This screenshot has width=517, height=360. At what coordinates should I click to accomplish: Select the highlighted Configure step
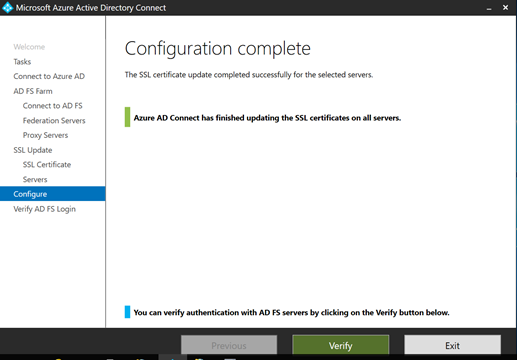point(53,194)
